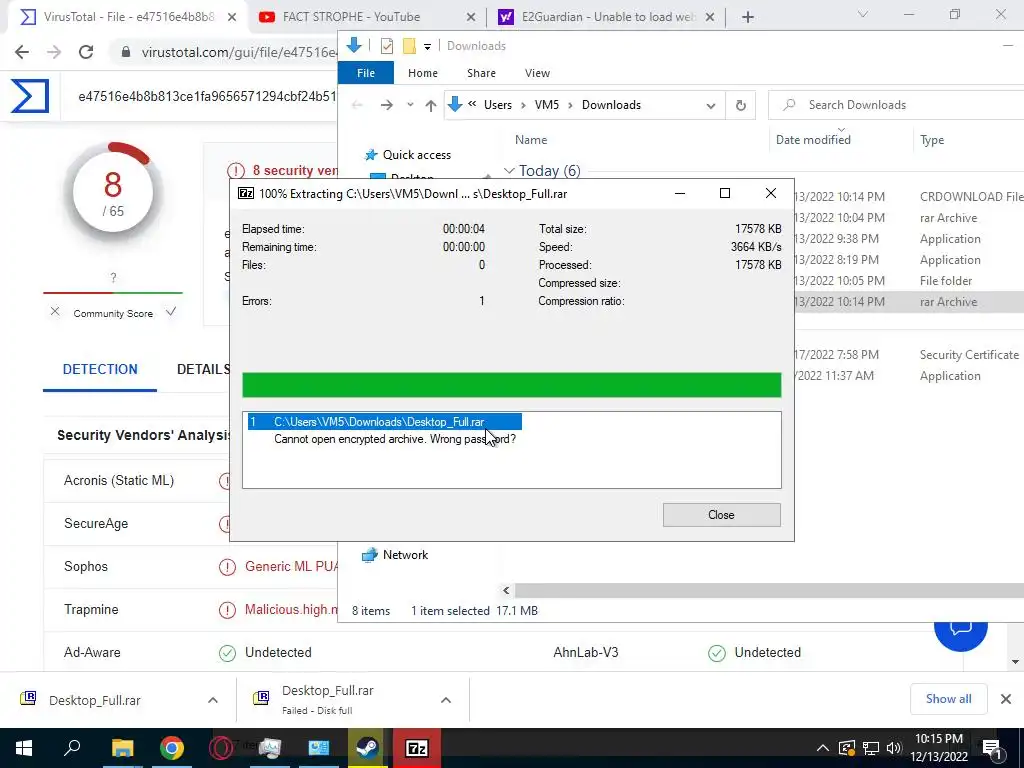Sort by the Name column header

pyautogui.click(x=531, y=139)
